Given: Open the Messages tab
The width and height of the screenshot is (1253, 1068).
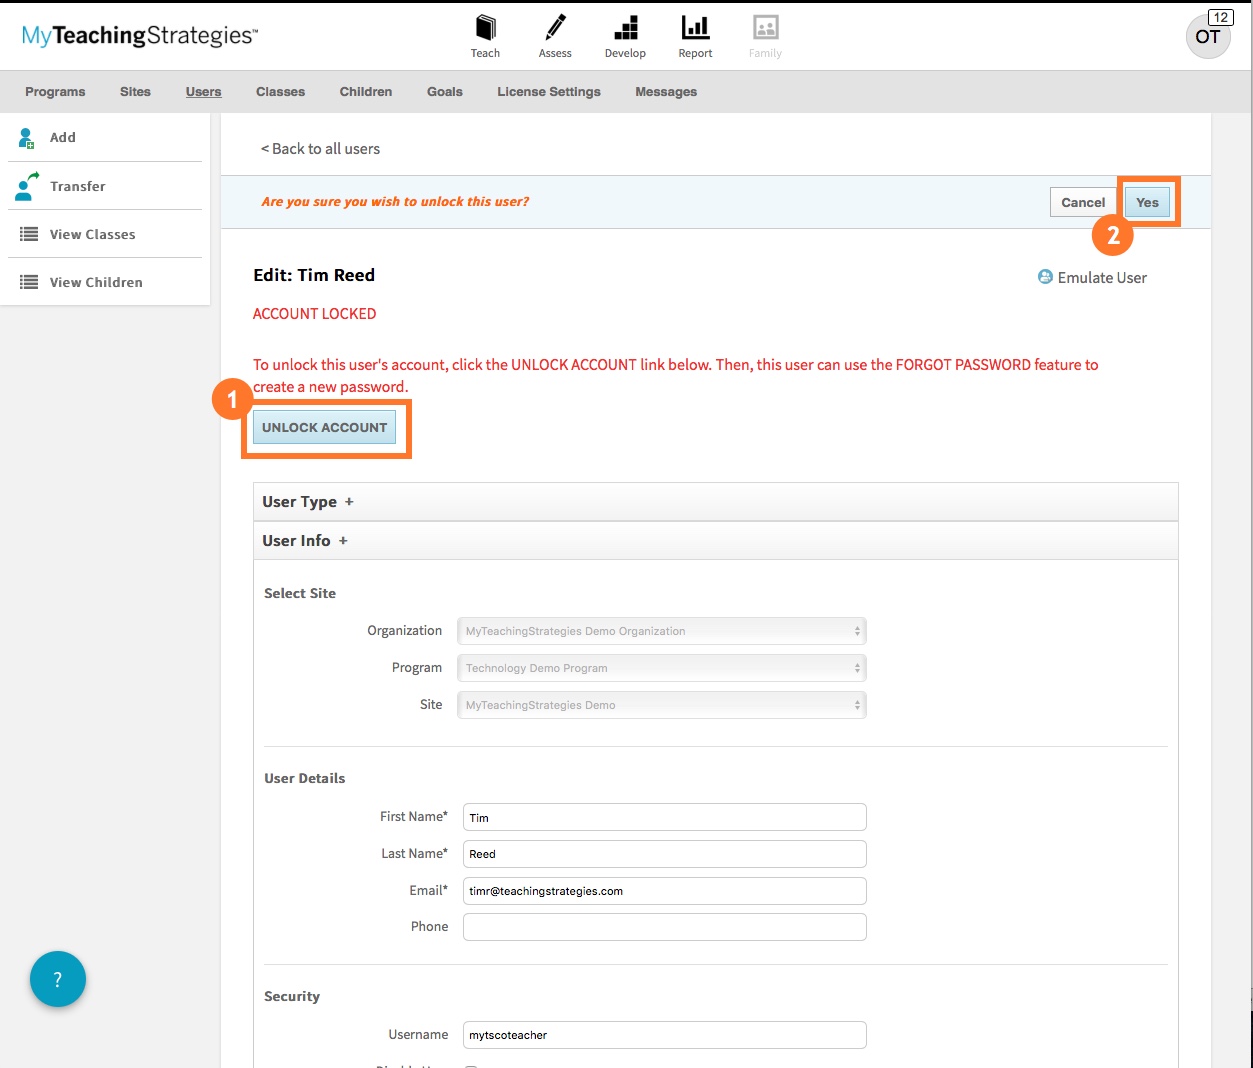Looking at the screenshot, I should [665, 91].
